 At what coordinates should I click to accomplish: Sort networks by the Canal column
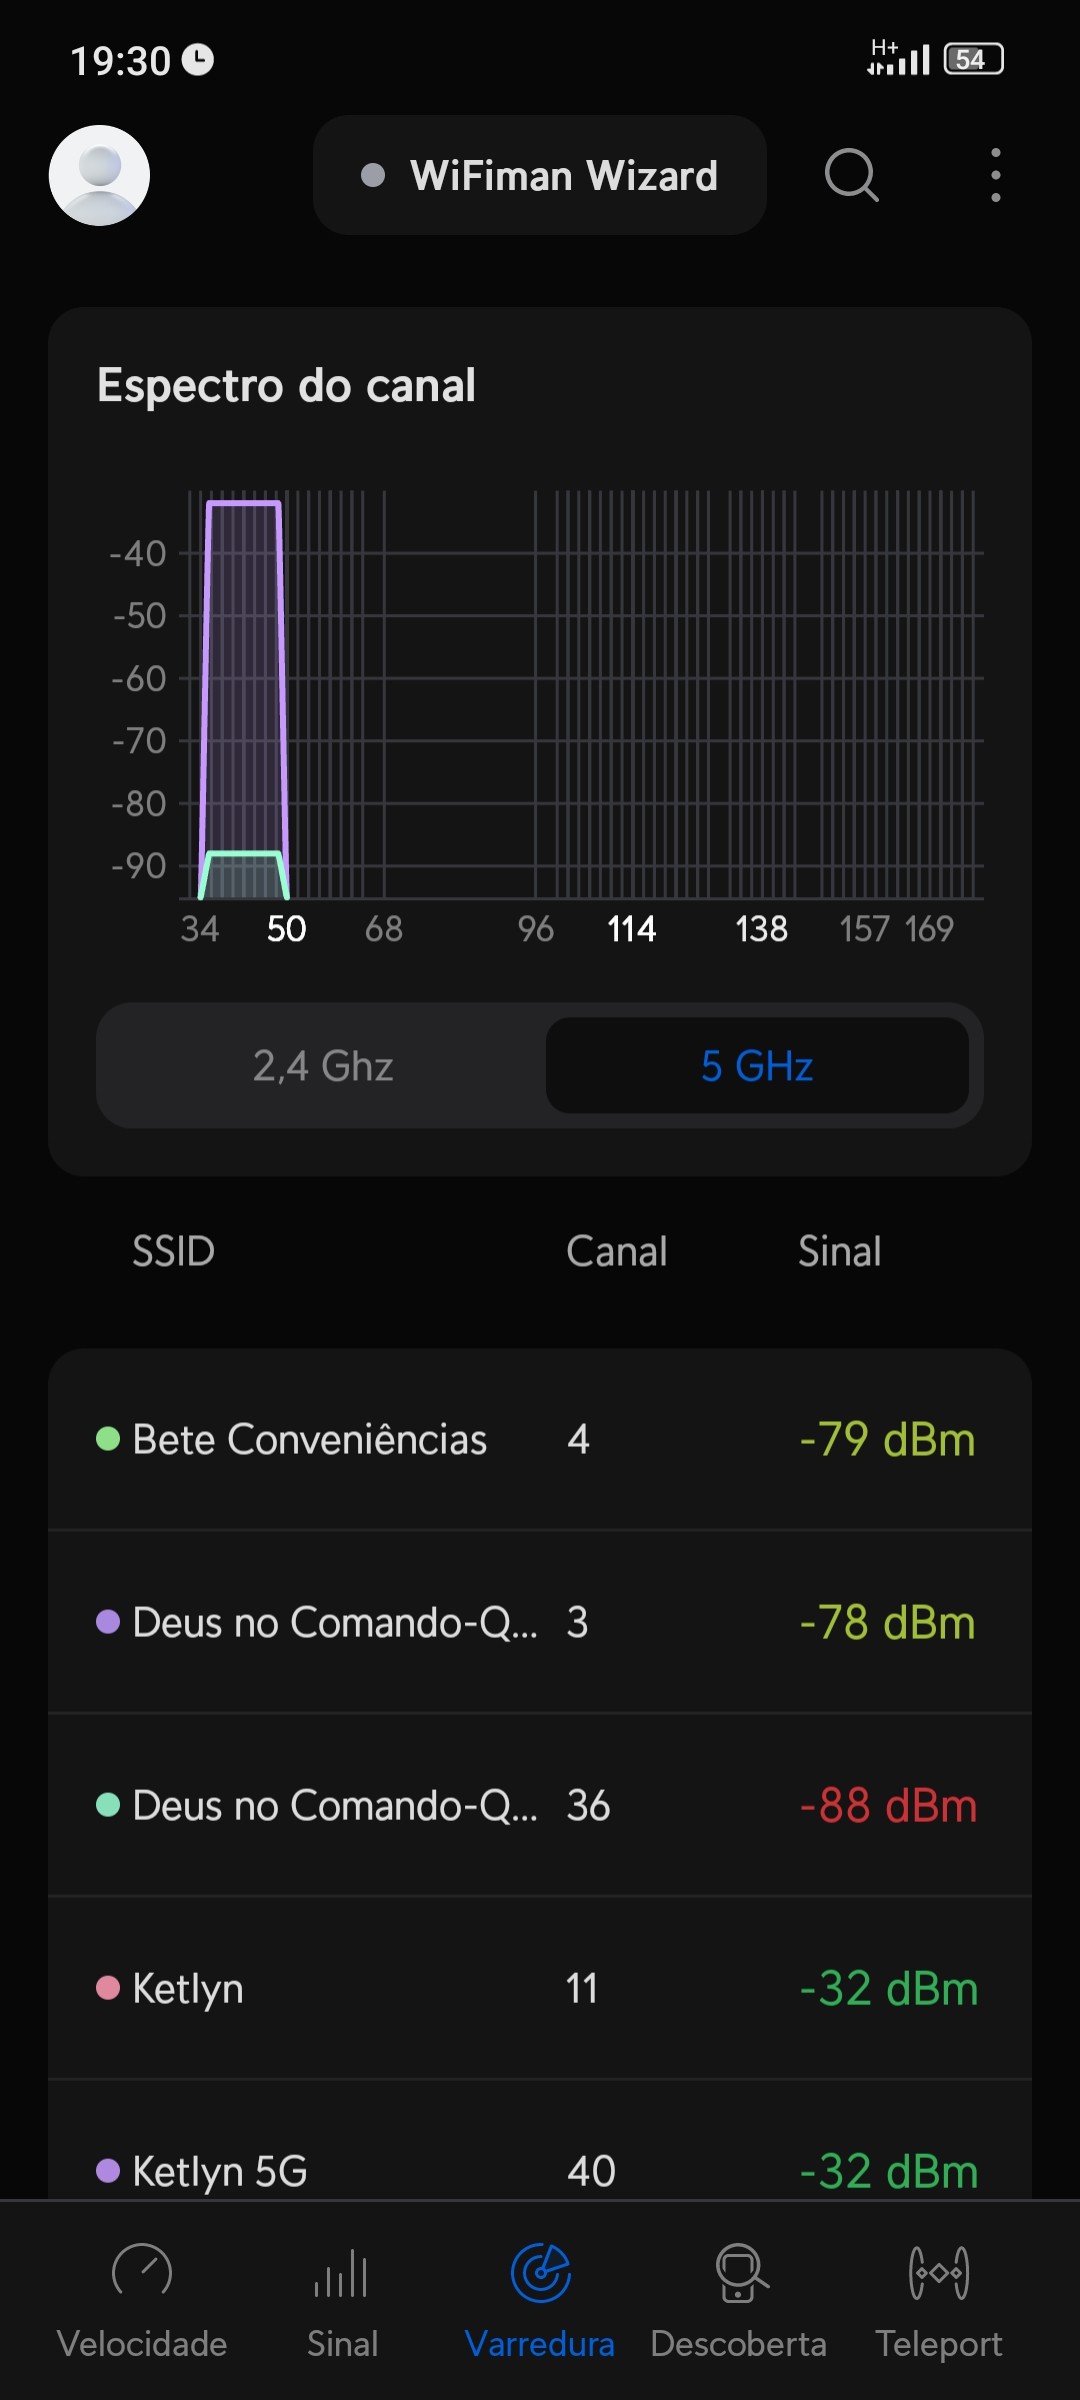click(616, 1251)
